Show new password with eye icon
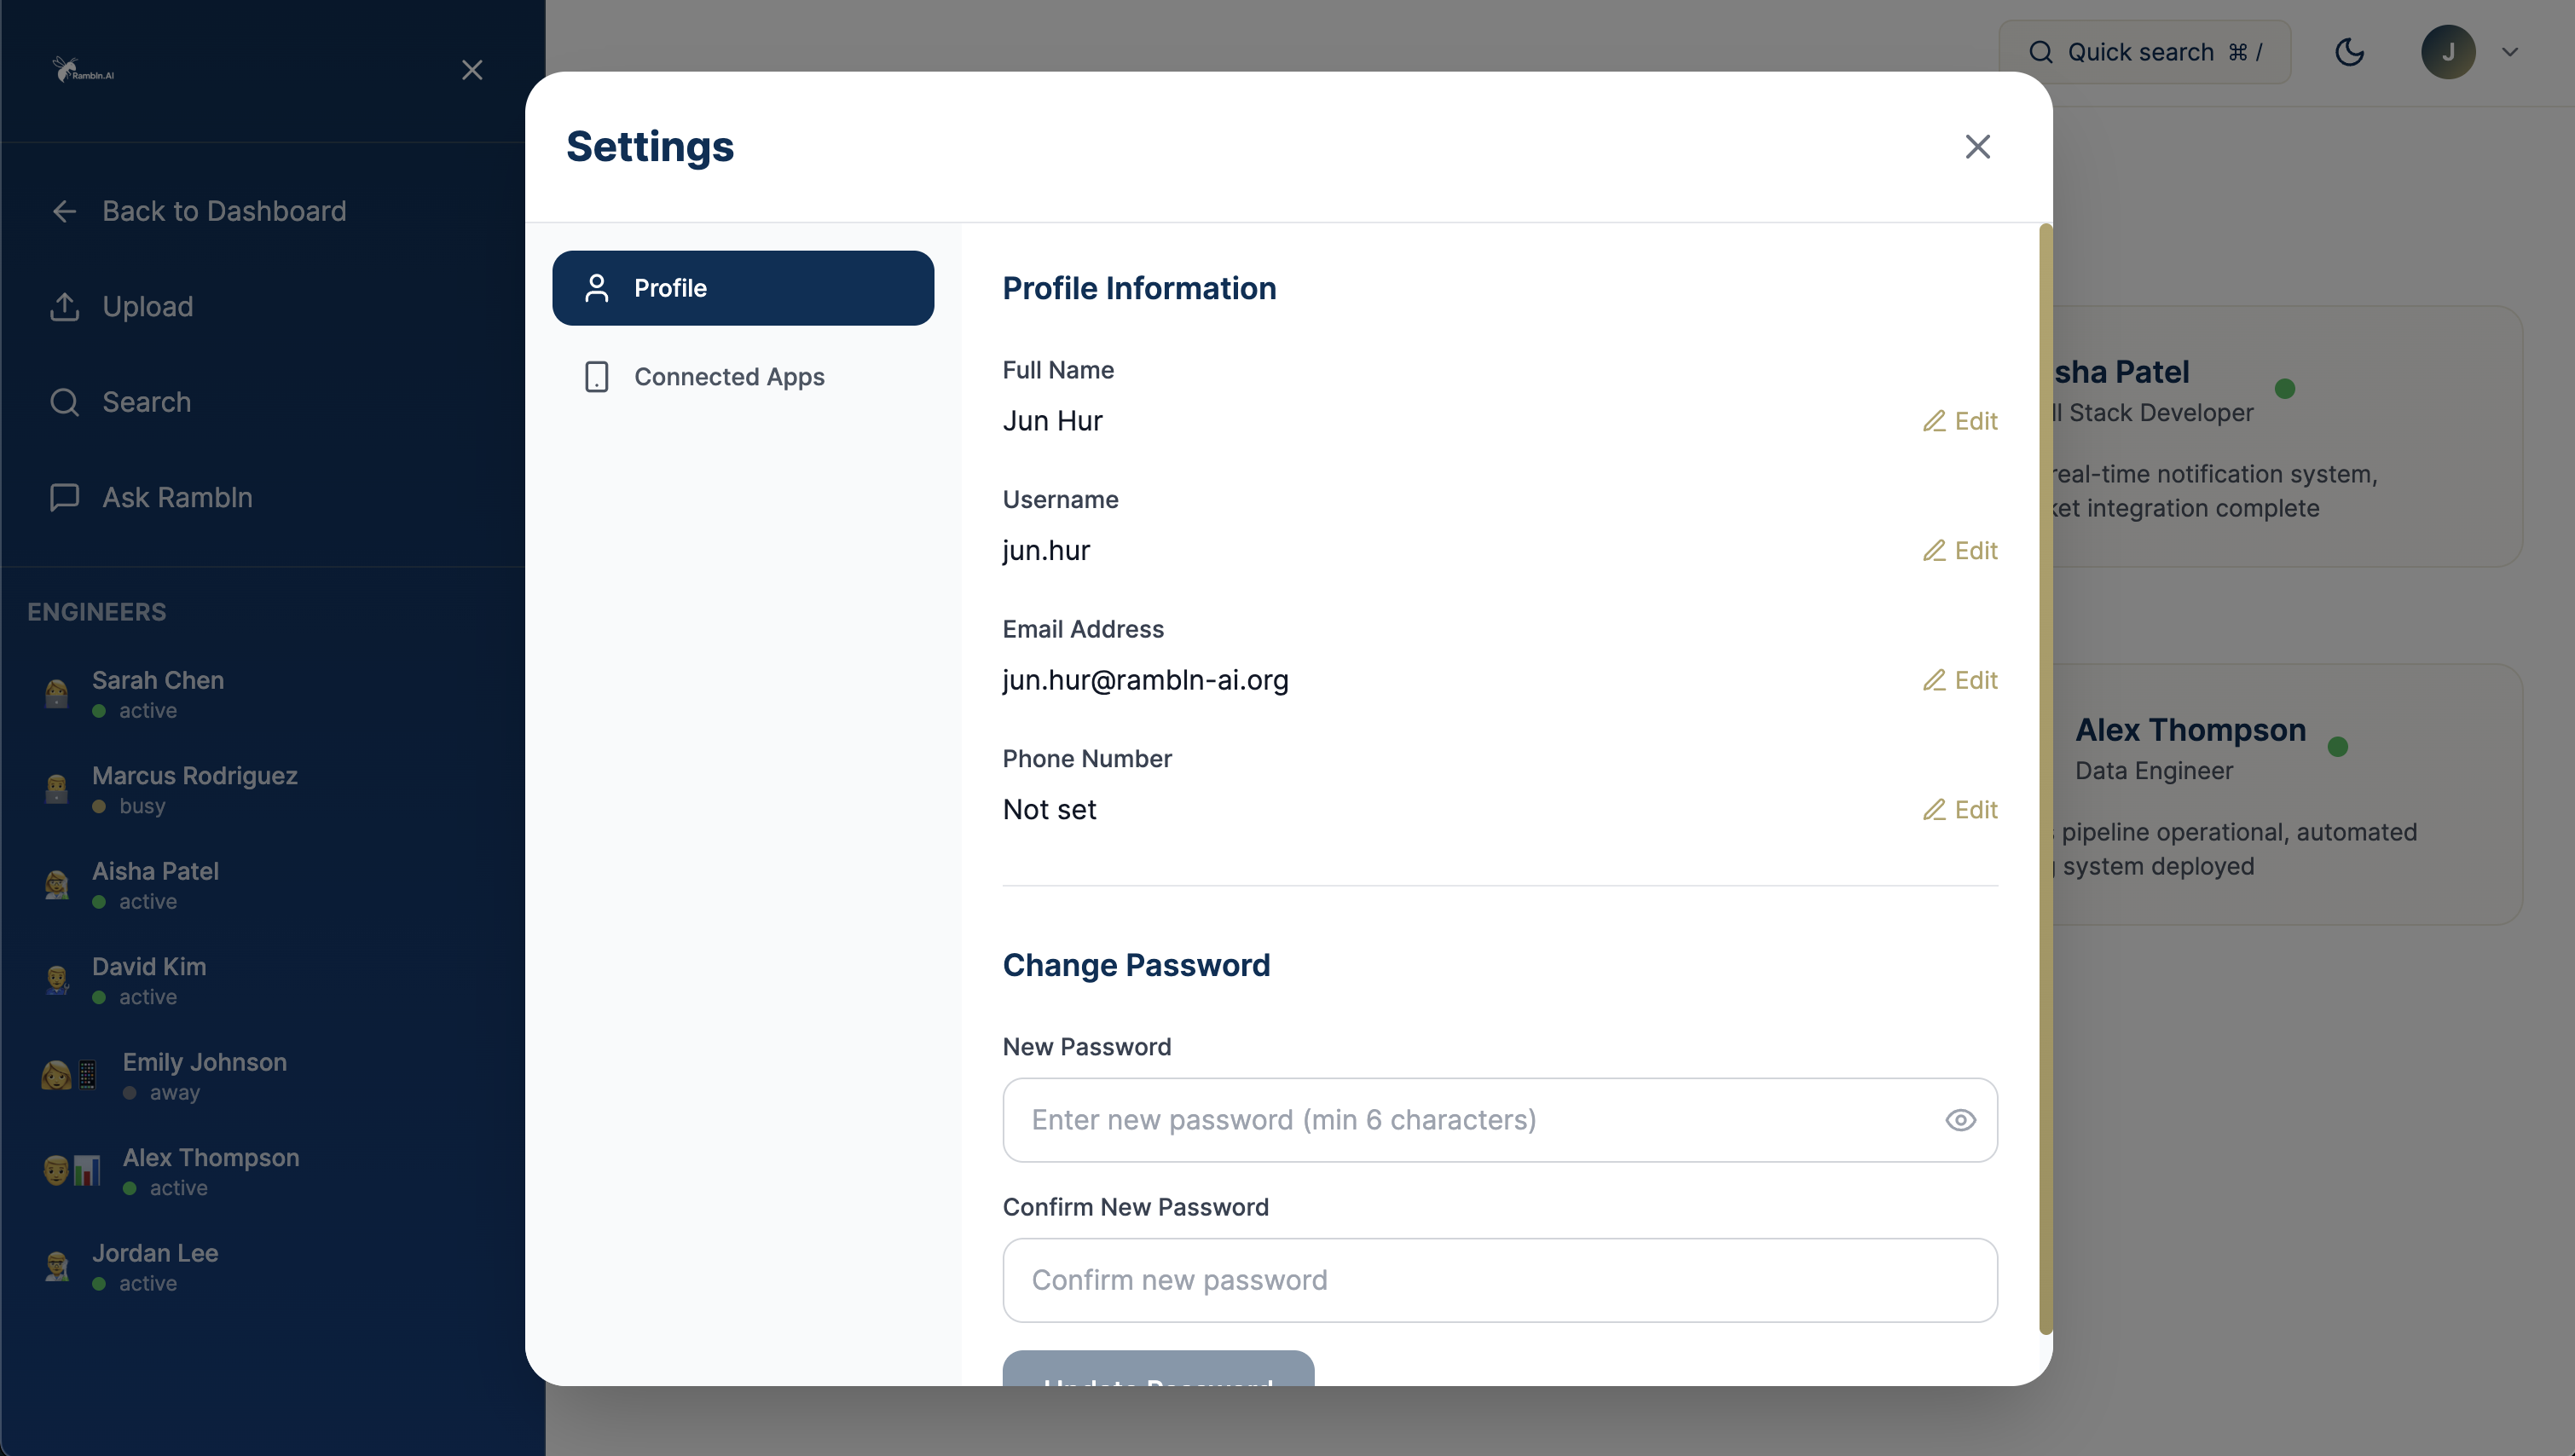 tap(1959, 1120)
